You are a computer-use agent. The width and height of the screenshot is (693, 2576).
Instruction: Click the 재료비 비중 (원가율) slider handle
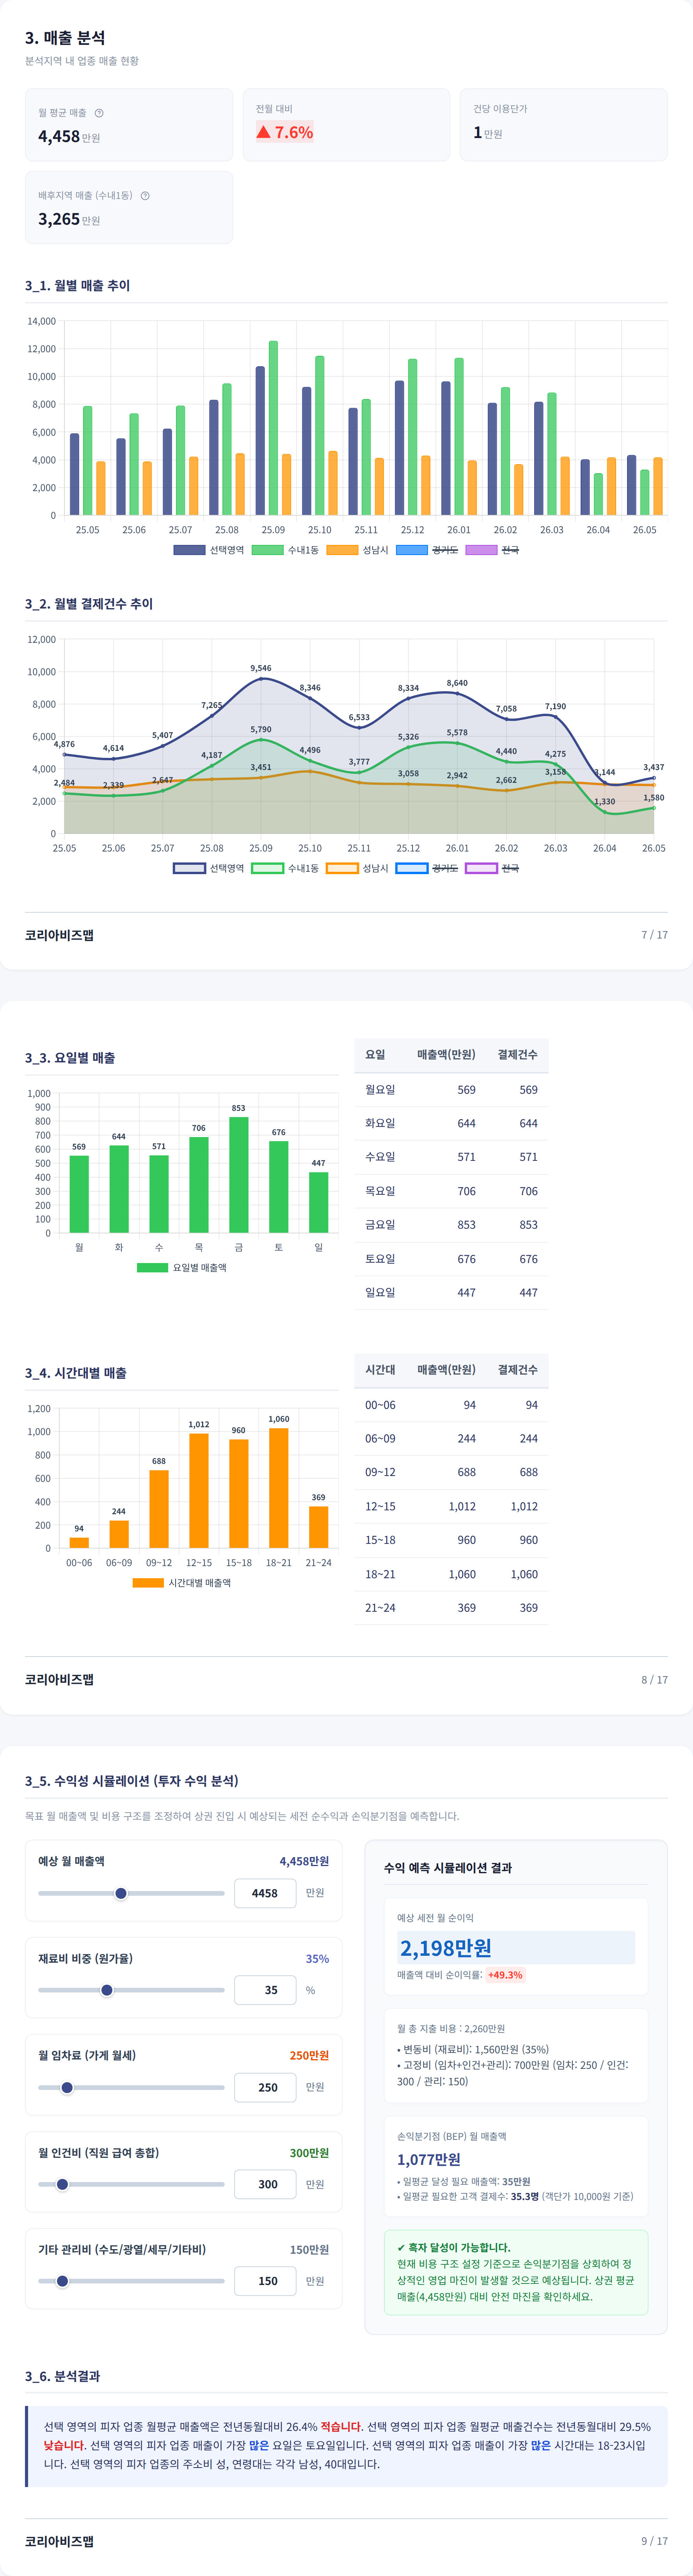tap(107, 1990)
